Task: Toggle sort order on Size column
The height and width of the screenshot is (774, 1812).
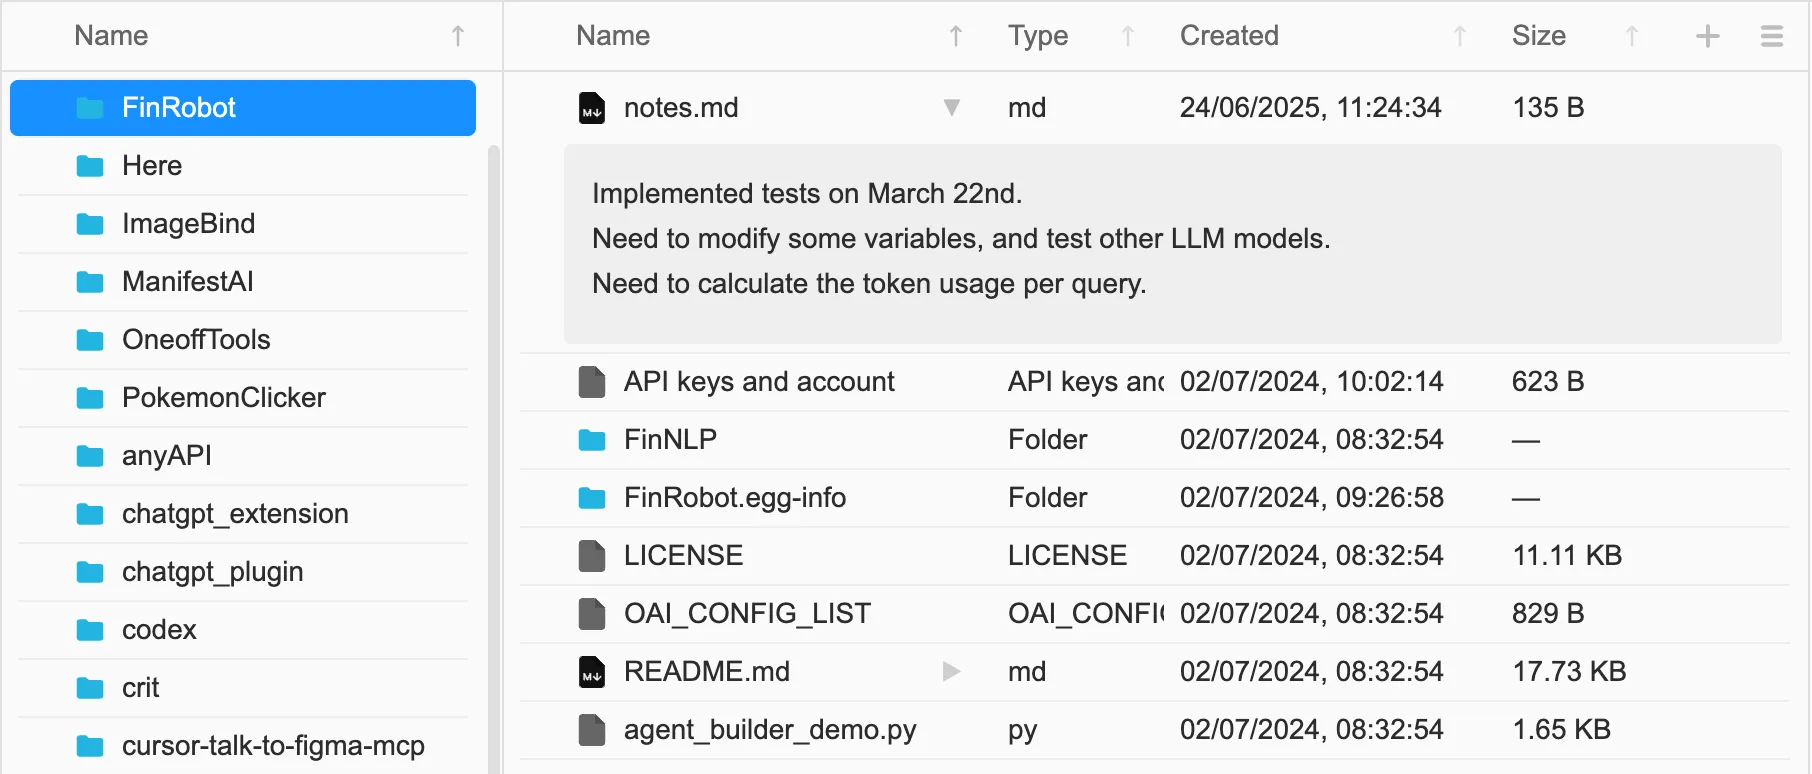Action: point(1632,37)
